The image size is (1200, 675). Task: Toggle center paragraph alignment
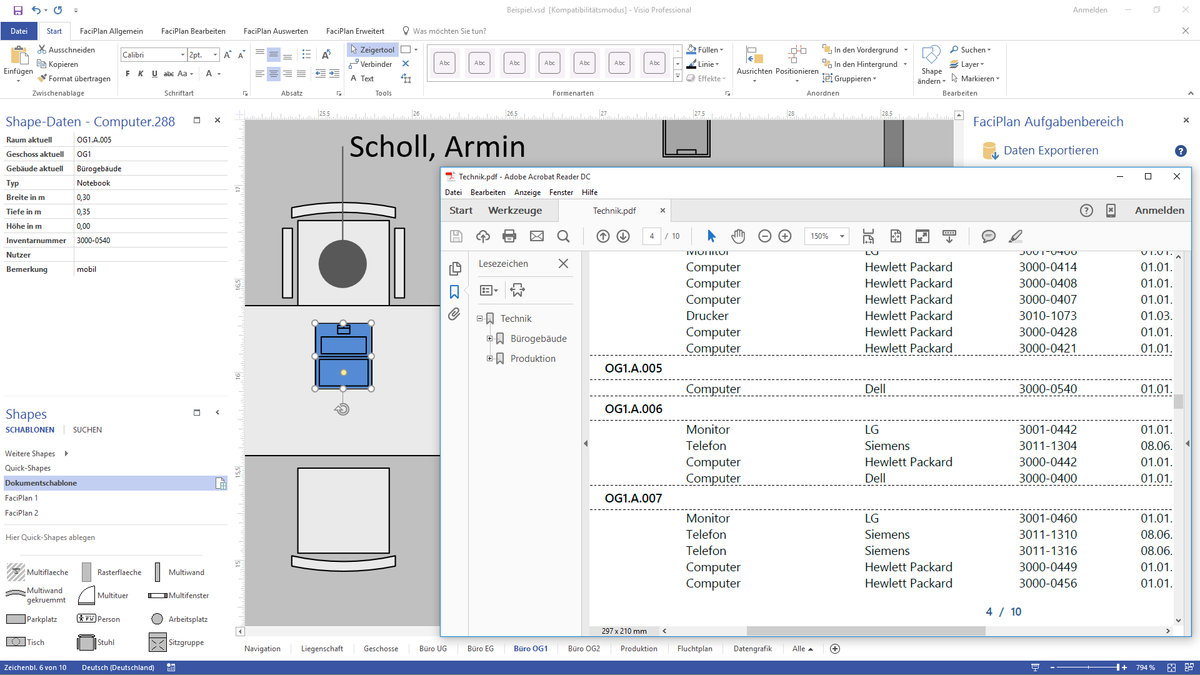click(x=274, y=73)
